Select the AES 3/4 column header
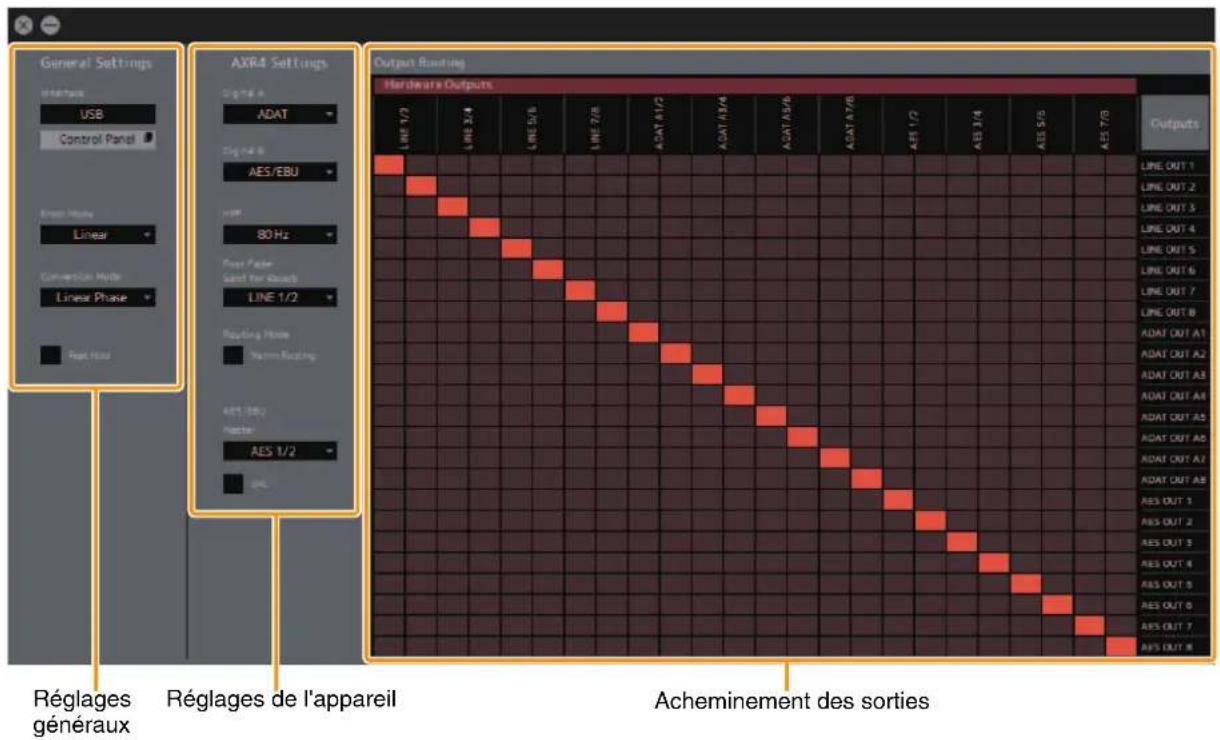 click(978, 124)
